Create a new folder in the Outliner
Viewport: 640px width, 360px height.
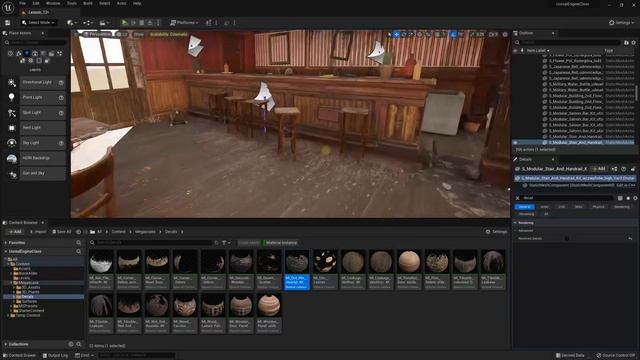[627, 42]
